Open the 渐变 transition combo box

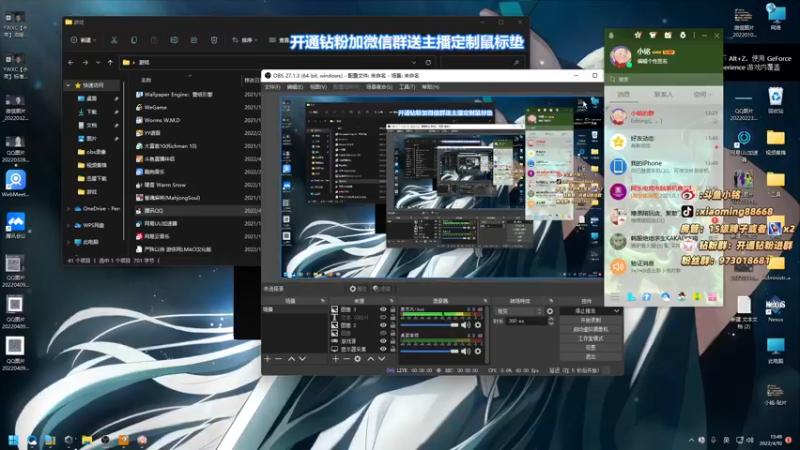point(519,311)
